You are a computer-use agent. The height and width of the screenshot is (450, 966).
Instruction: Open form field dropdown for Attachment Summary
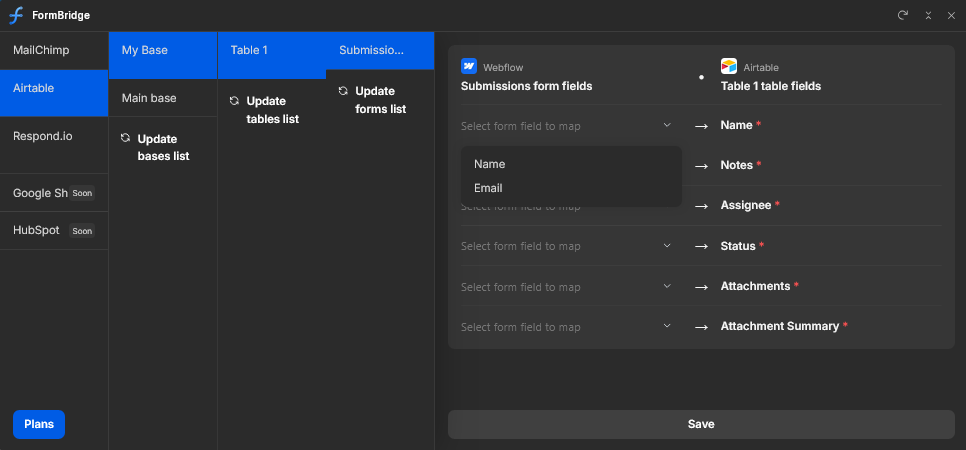point(567,327)
